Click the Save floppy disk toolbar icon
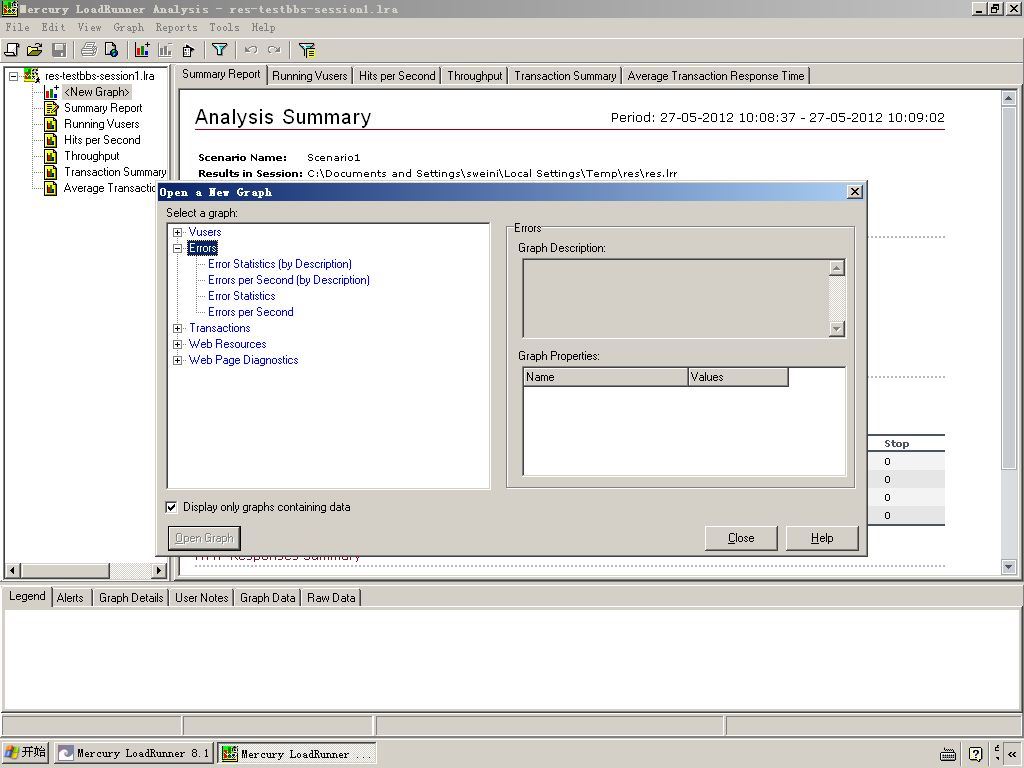1024x768 pixels. click(59, 50)
